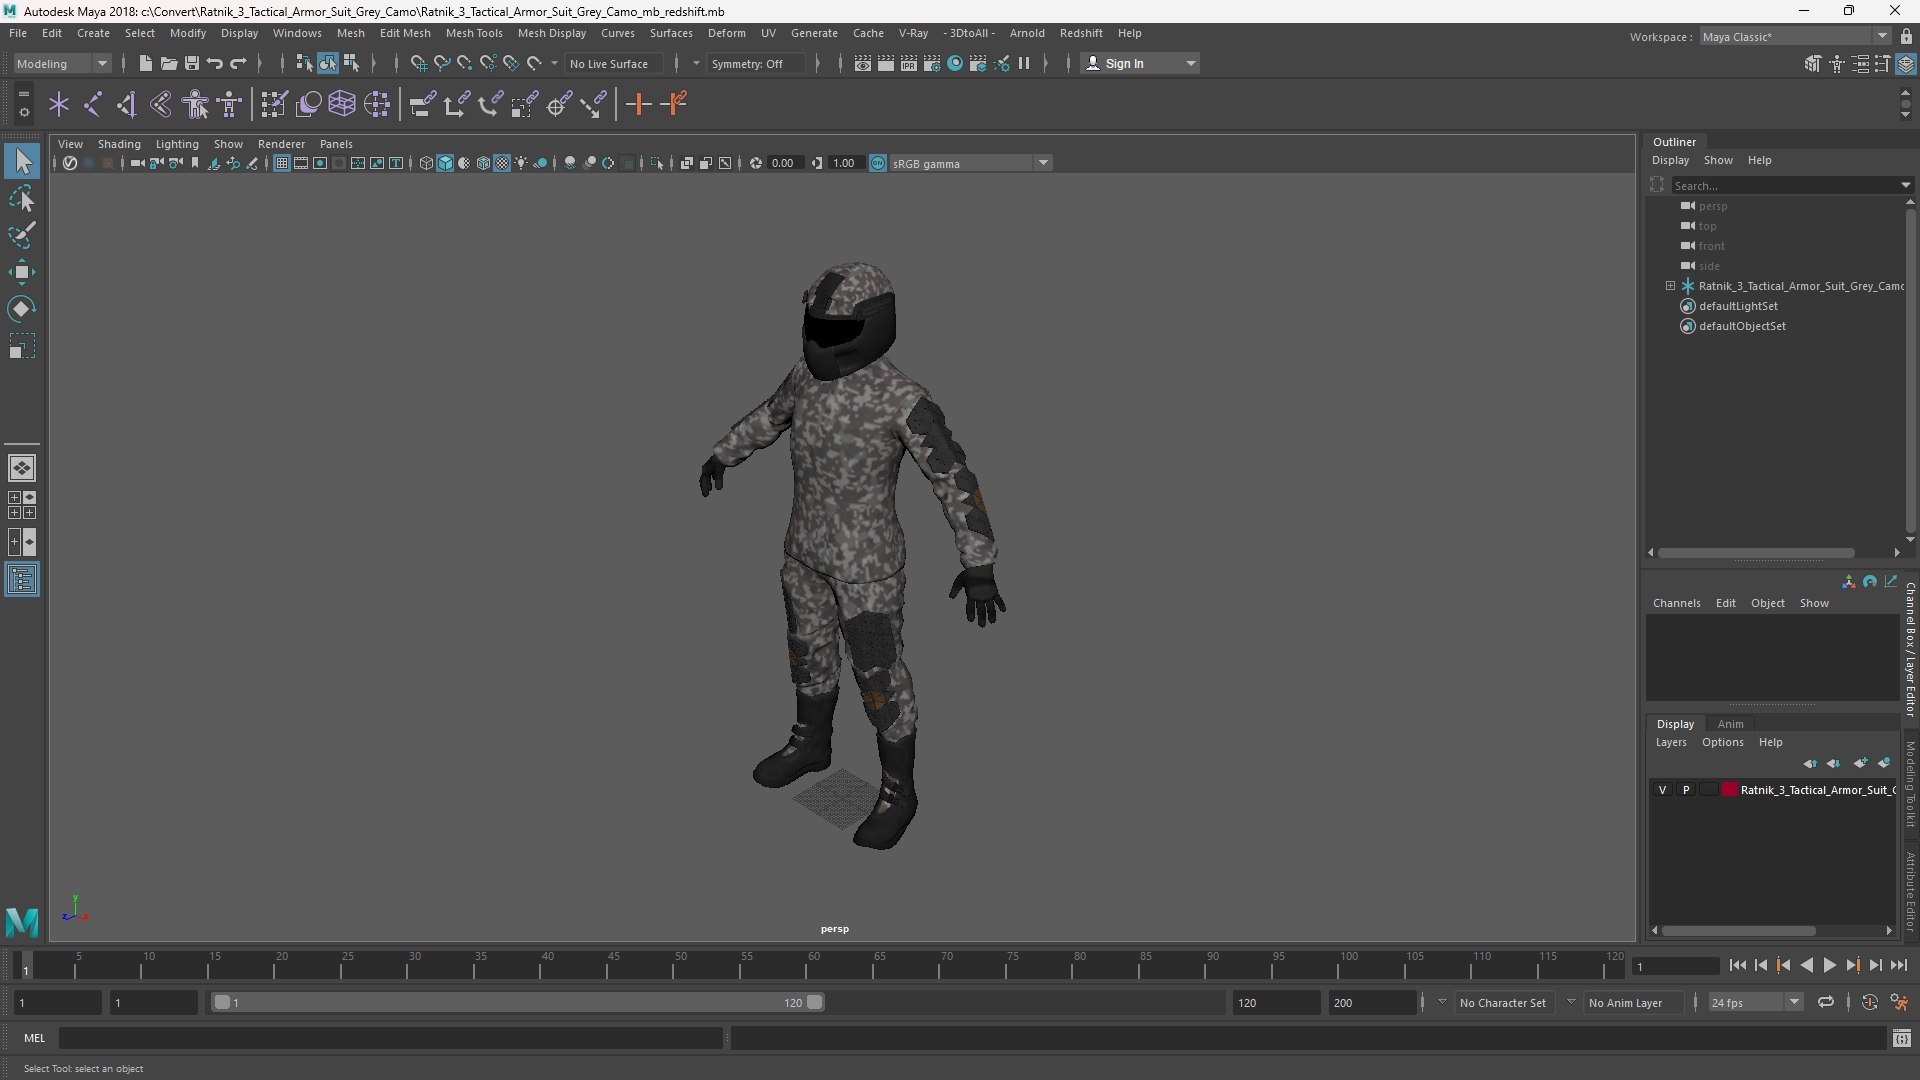Click the Outliner search field
This screenshot has height=1080, width=1920.
click(x=1785, y=185)
